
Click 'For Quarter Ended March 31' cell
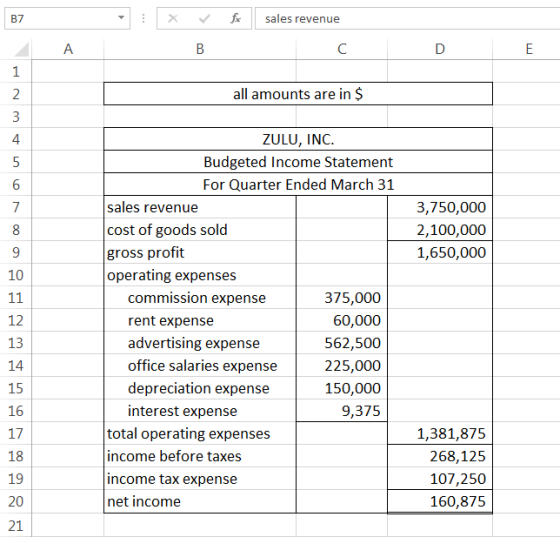298,185
